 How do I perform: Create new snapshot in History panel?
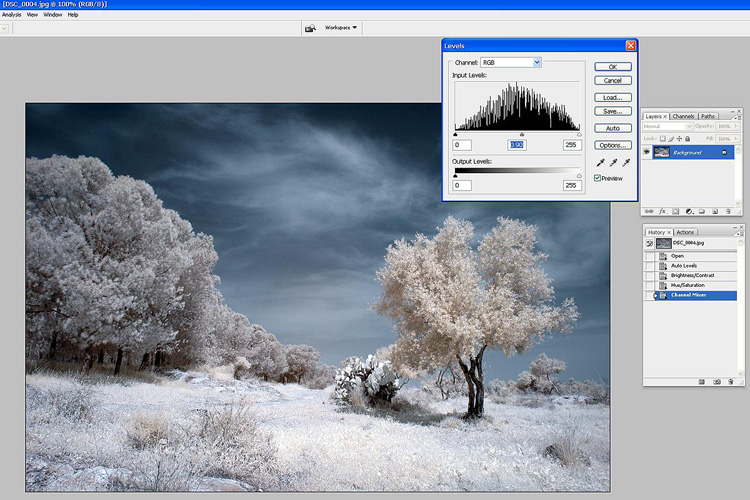[717, 382]
